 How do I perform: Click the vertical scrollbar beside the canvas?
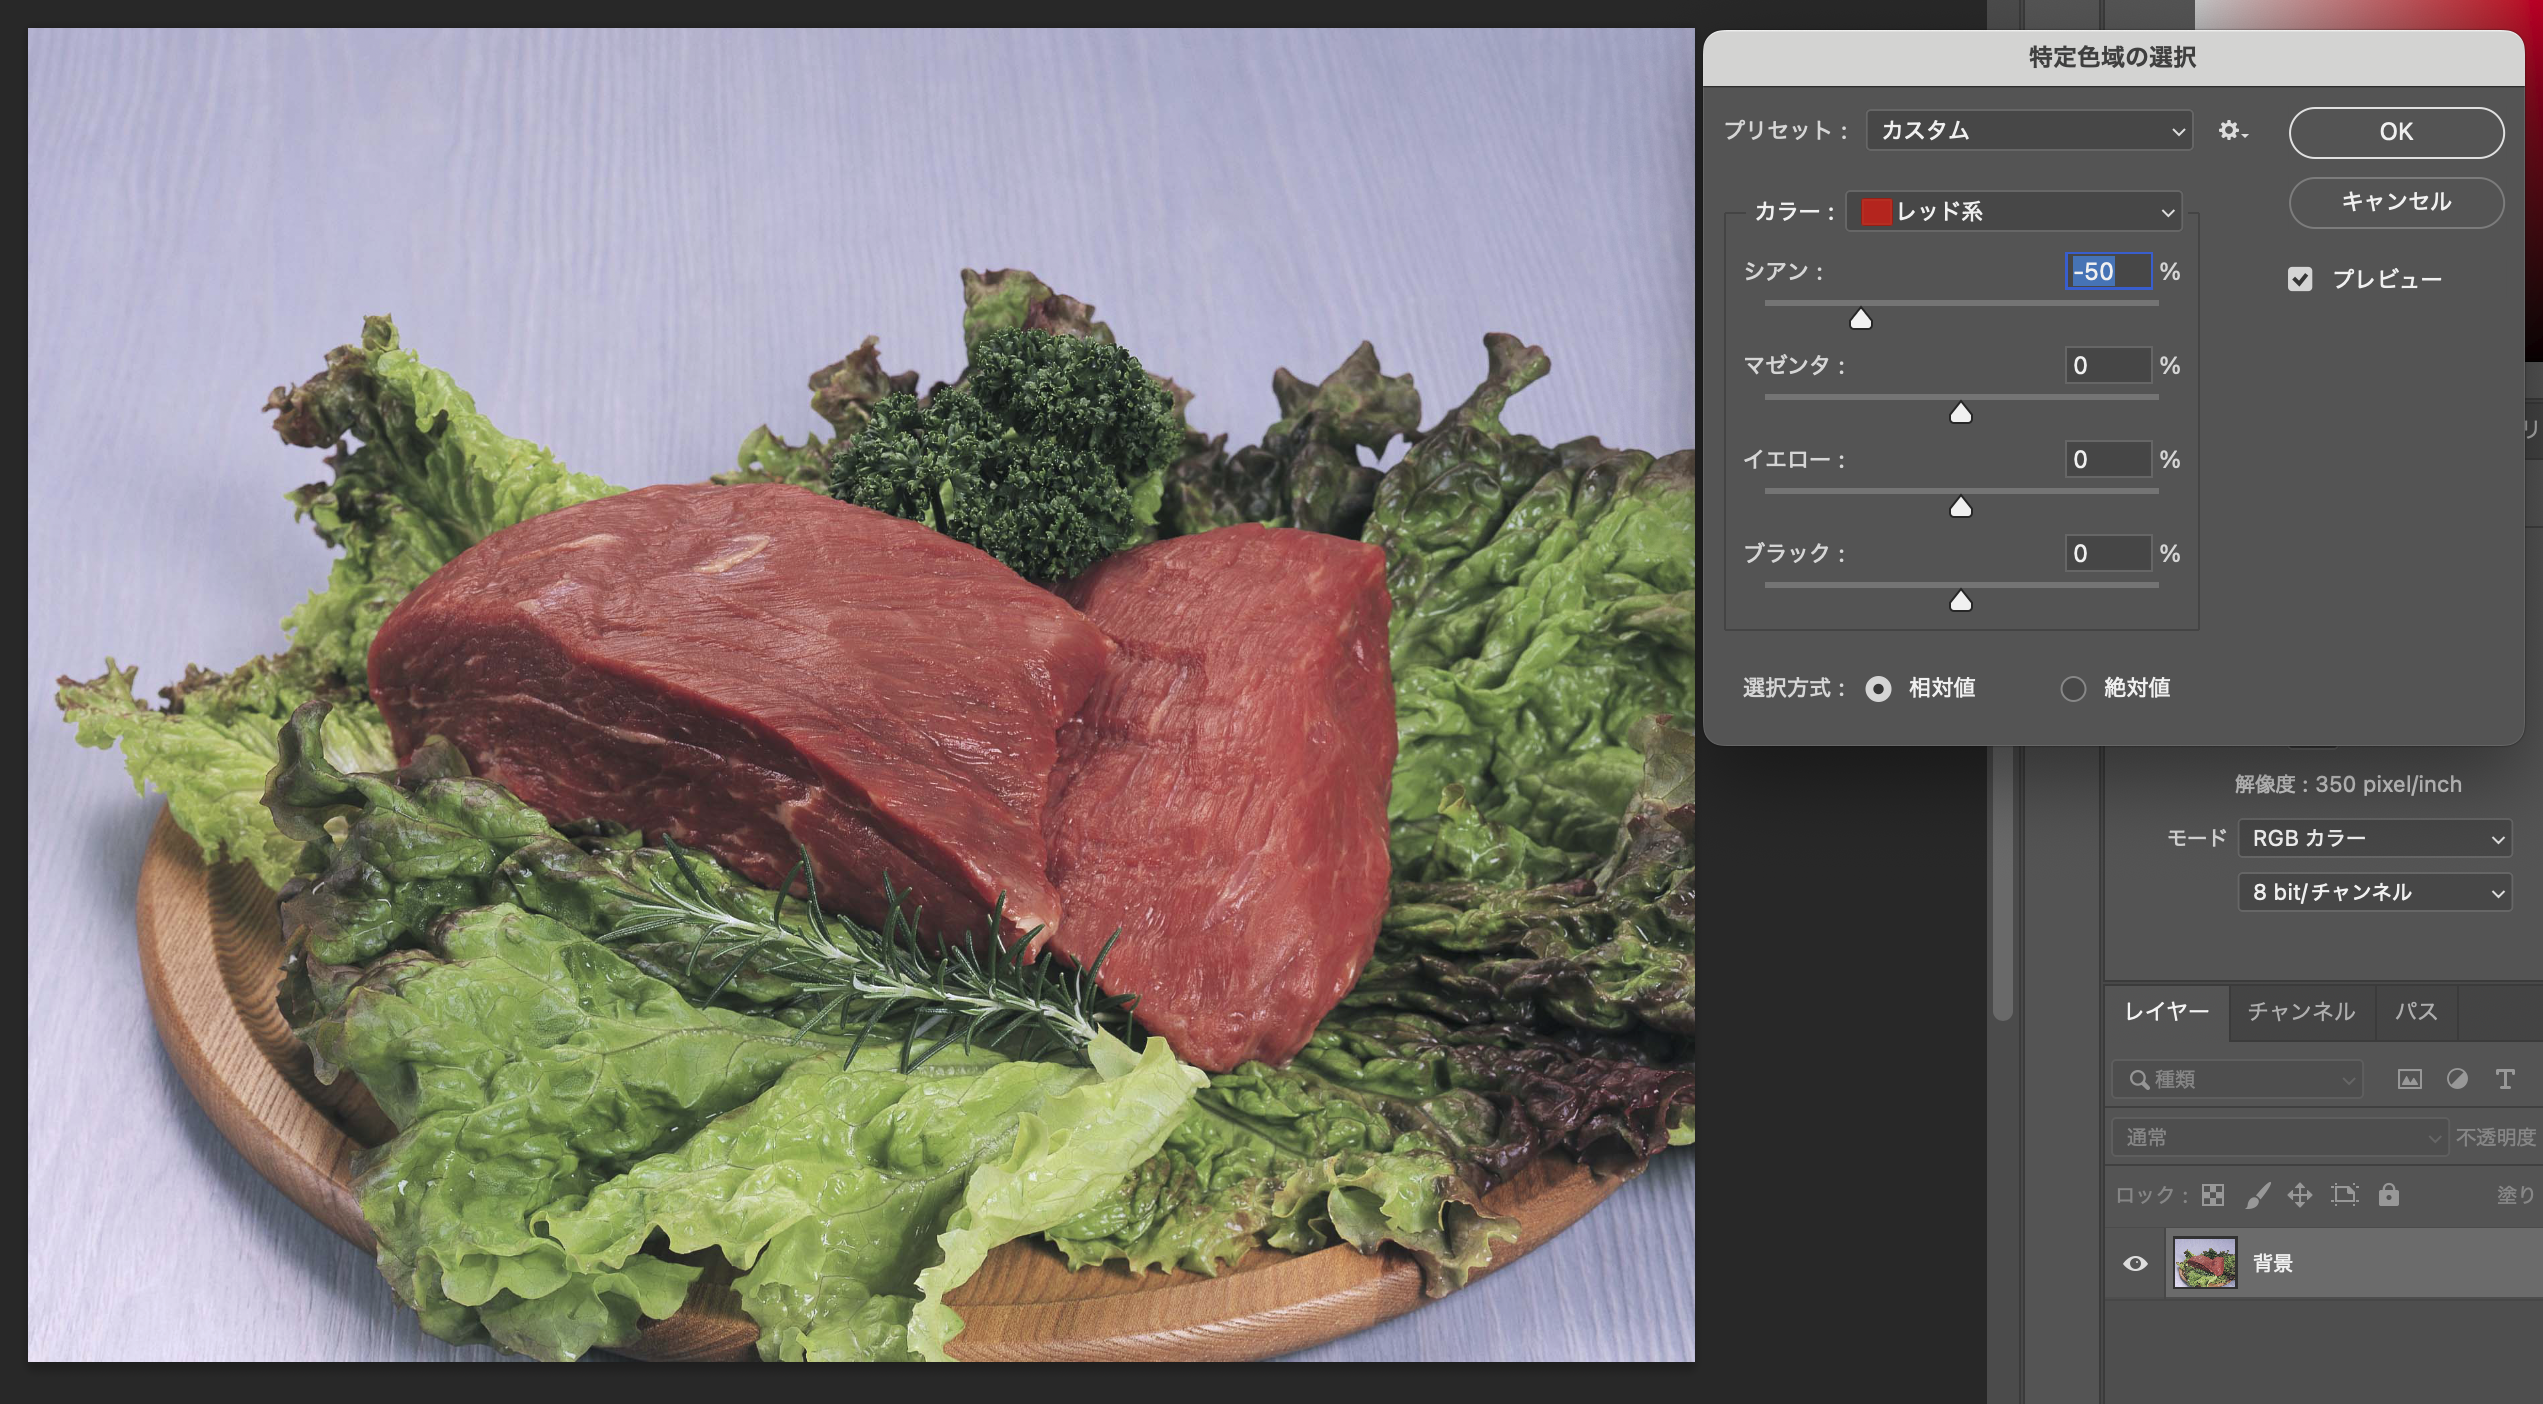pyautogui.click(x=2003, y=880)
